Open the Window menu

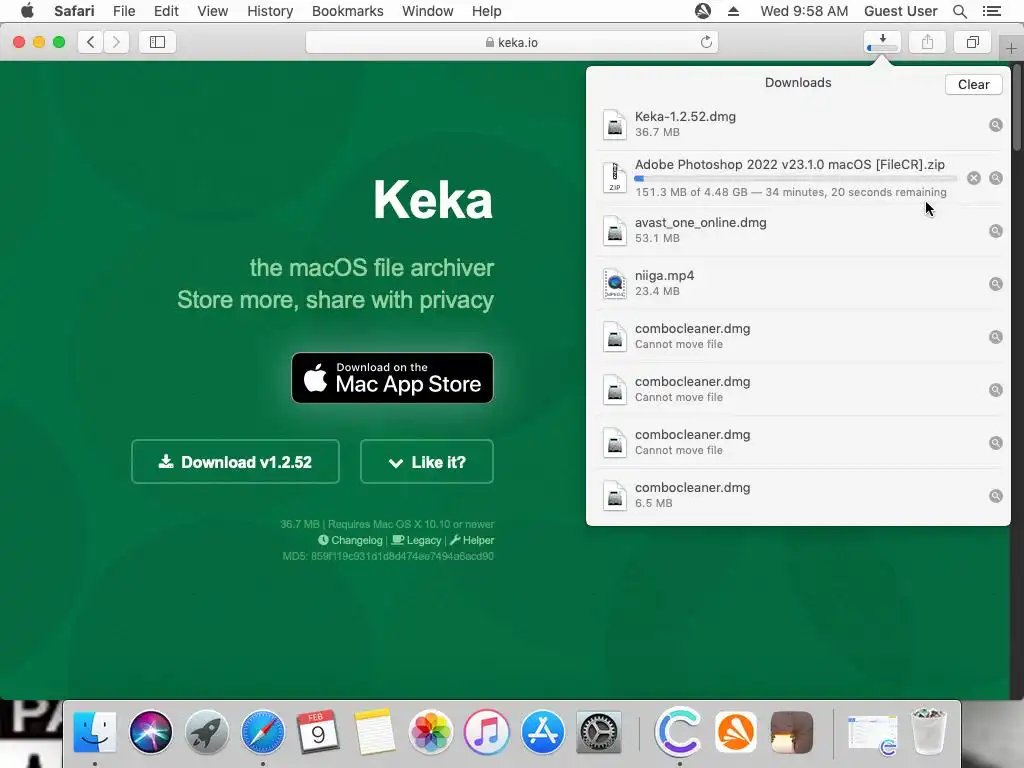pos(427,11)
